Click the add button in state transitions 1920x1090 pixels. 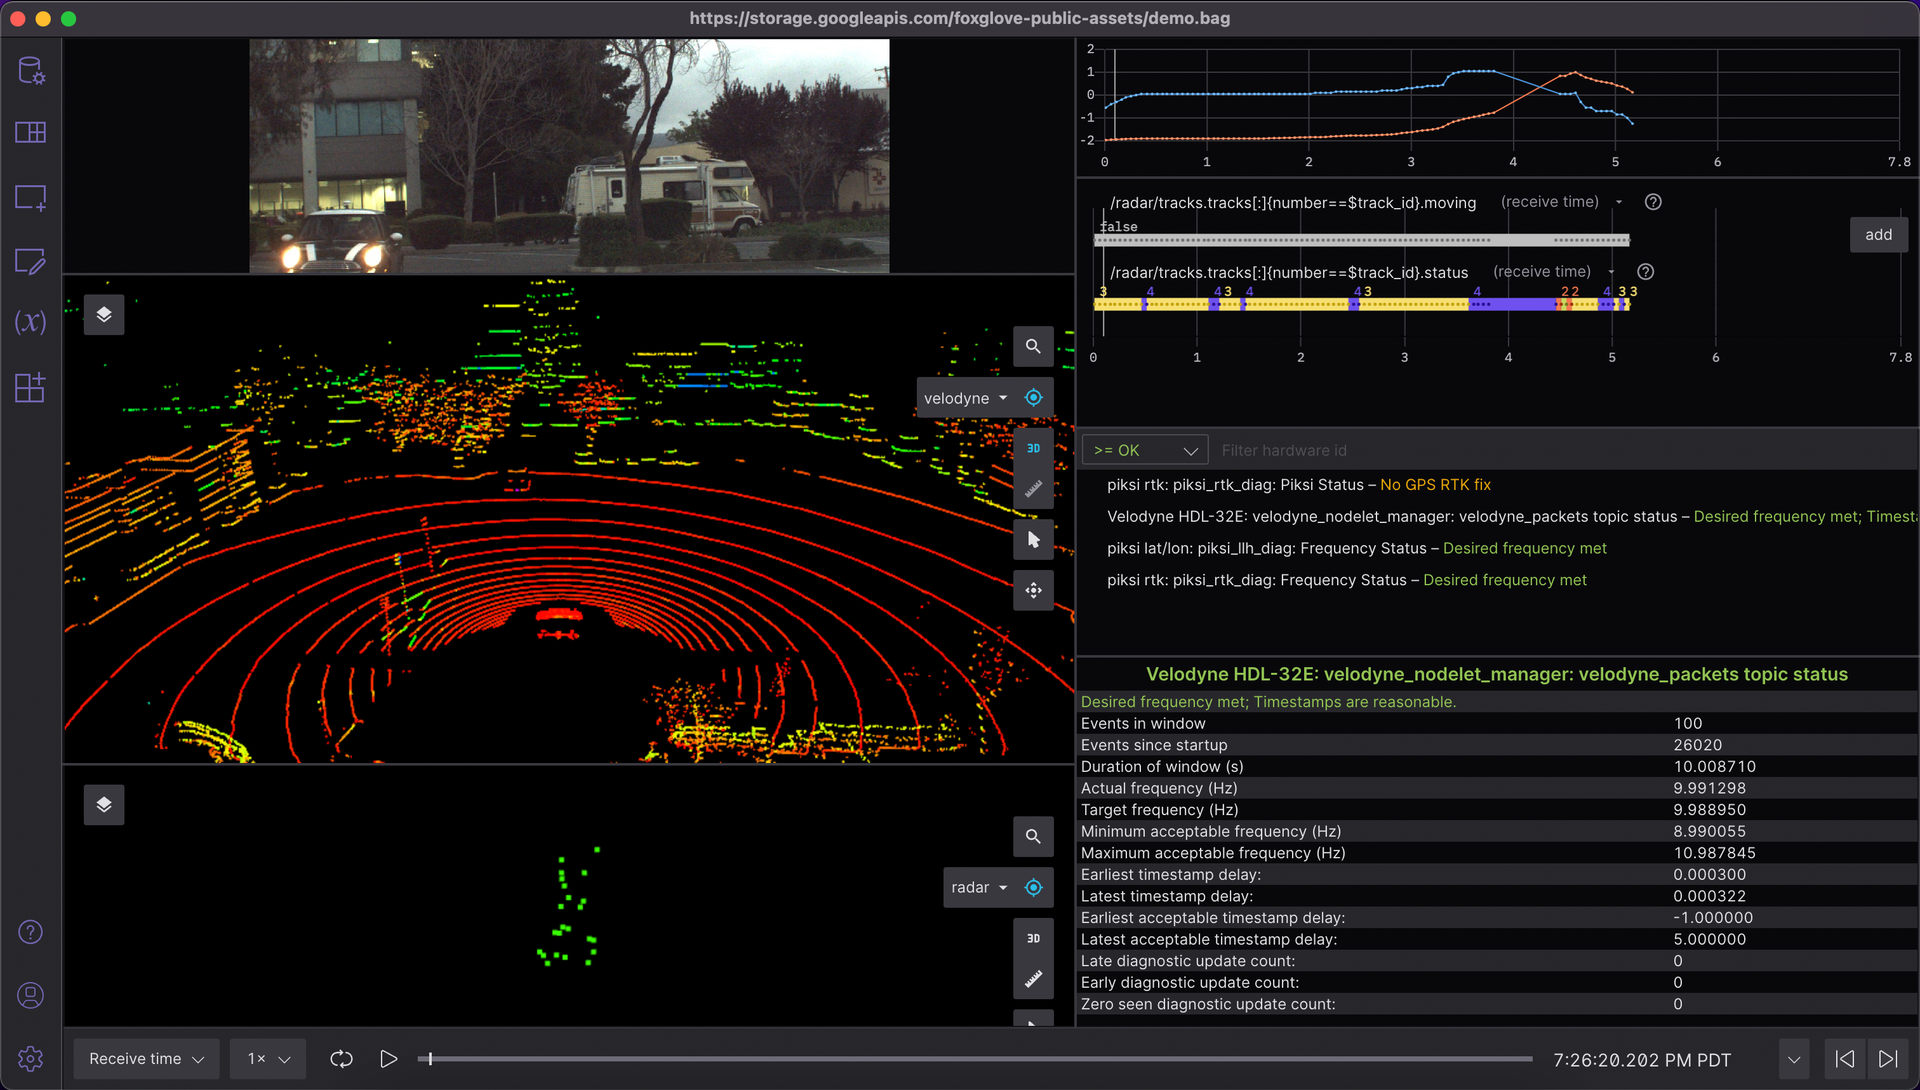point(1878,235)
